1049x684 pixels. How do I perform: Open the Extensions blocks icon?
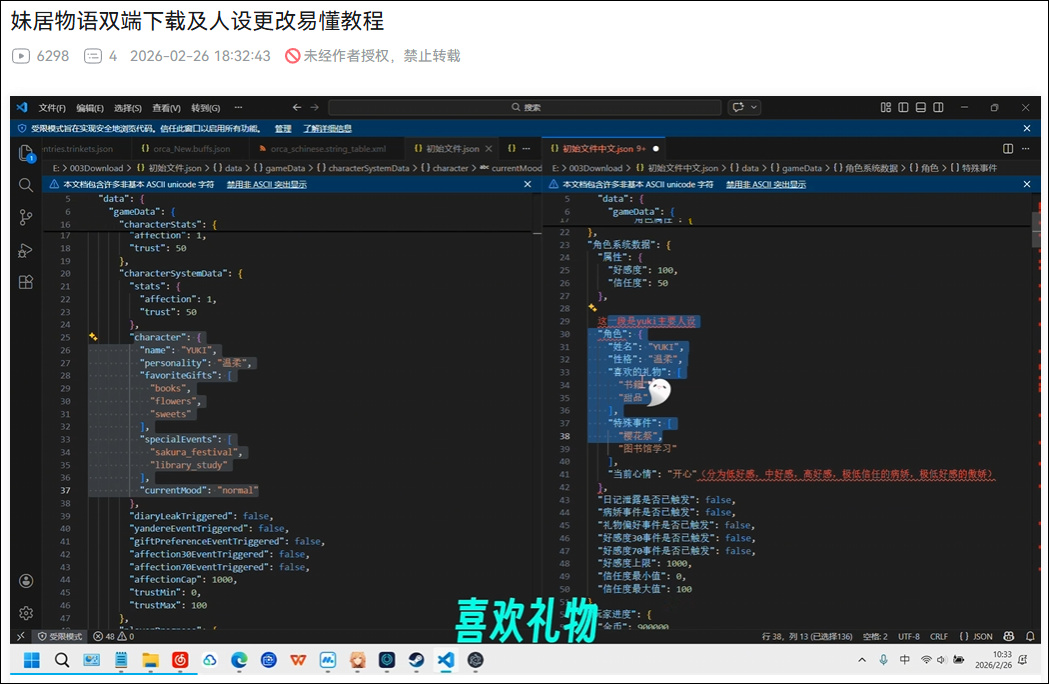coord(26,282)
